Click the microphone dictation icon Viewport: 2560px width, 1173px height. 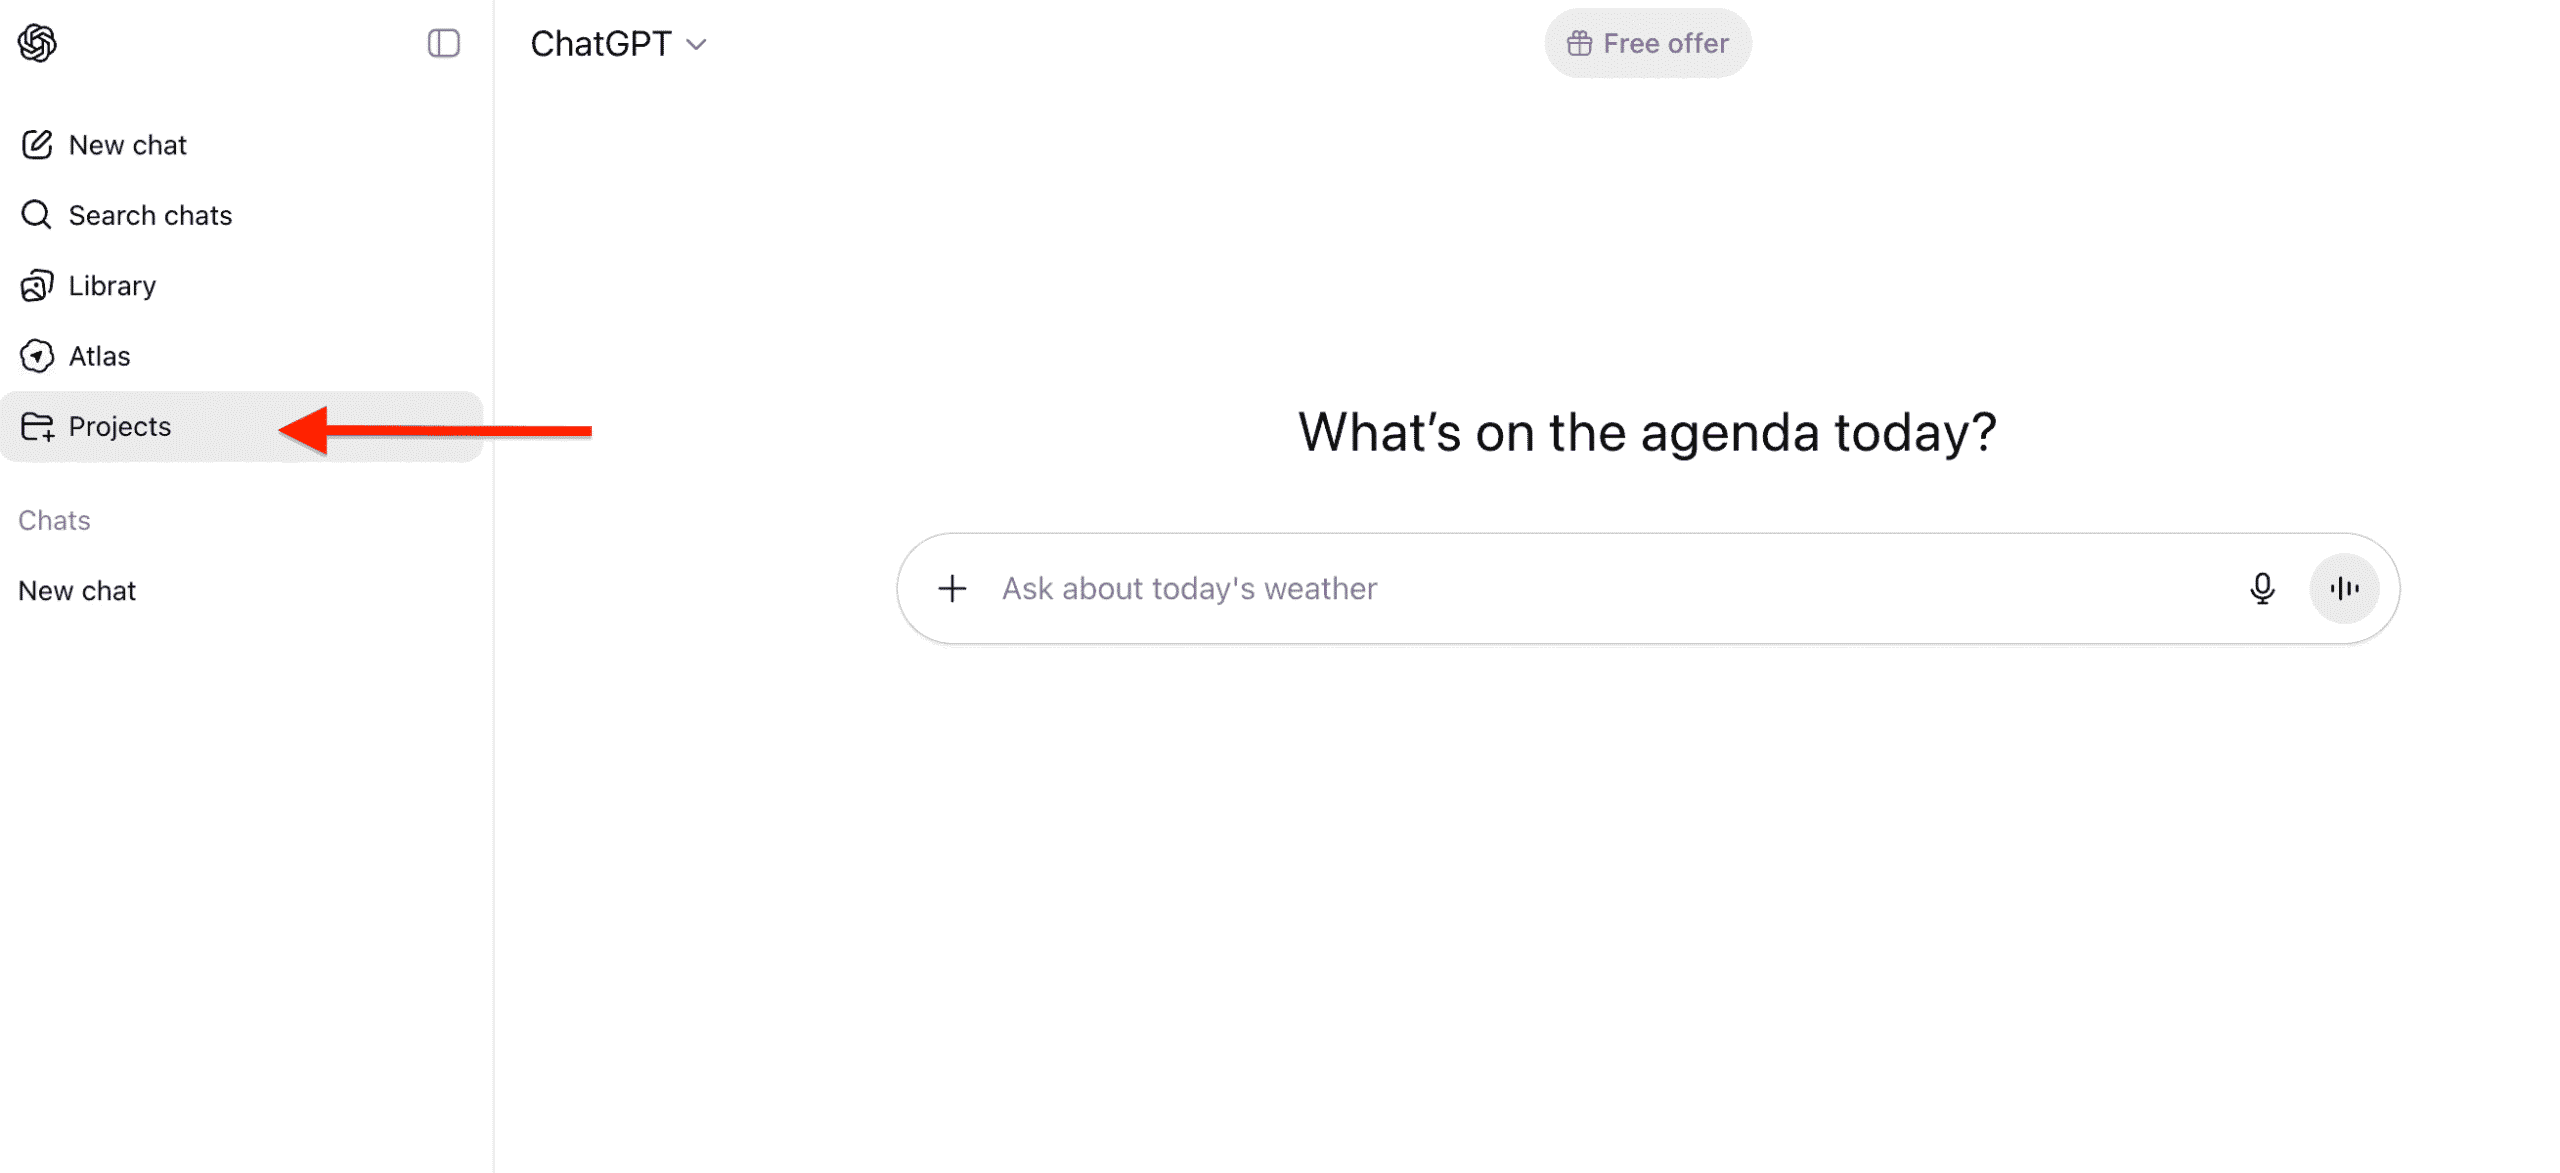click(x=2261, y=588)
